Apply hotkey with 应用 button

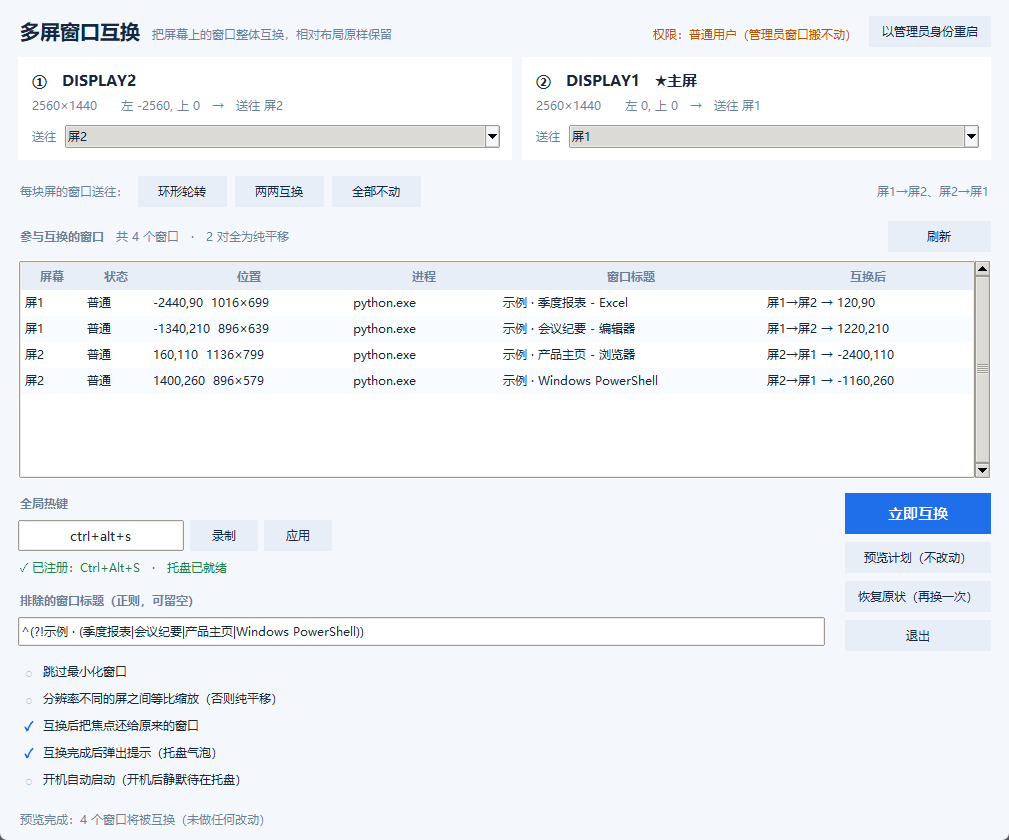(298, 536)
